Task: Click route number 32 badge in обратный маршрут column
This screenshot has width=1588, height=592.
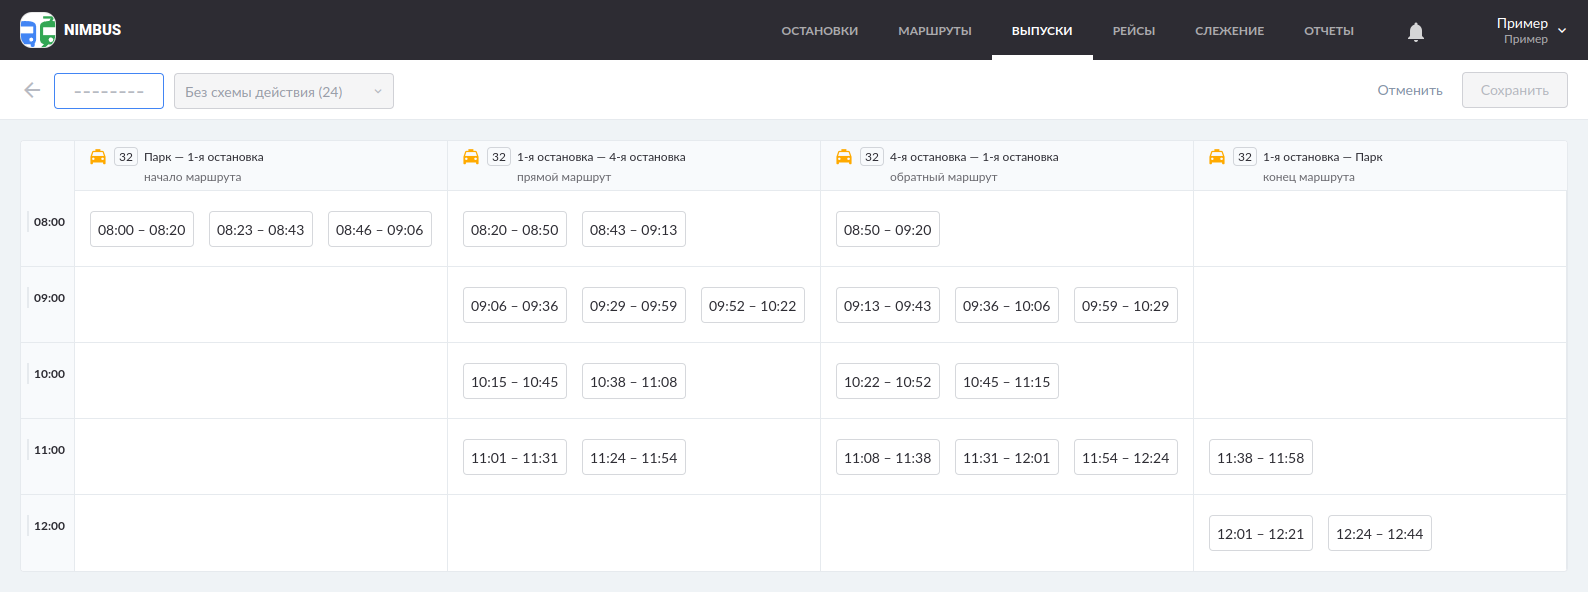Action: 872,157
